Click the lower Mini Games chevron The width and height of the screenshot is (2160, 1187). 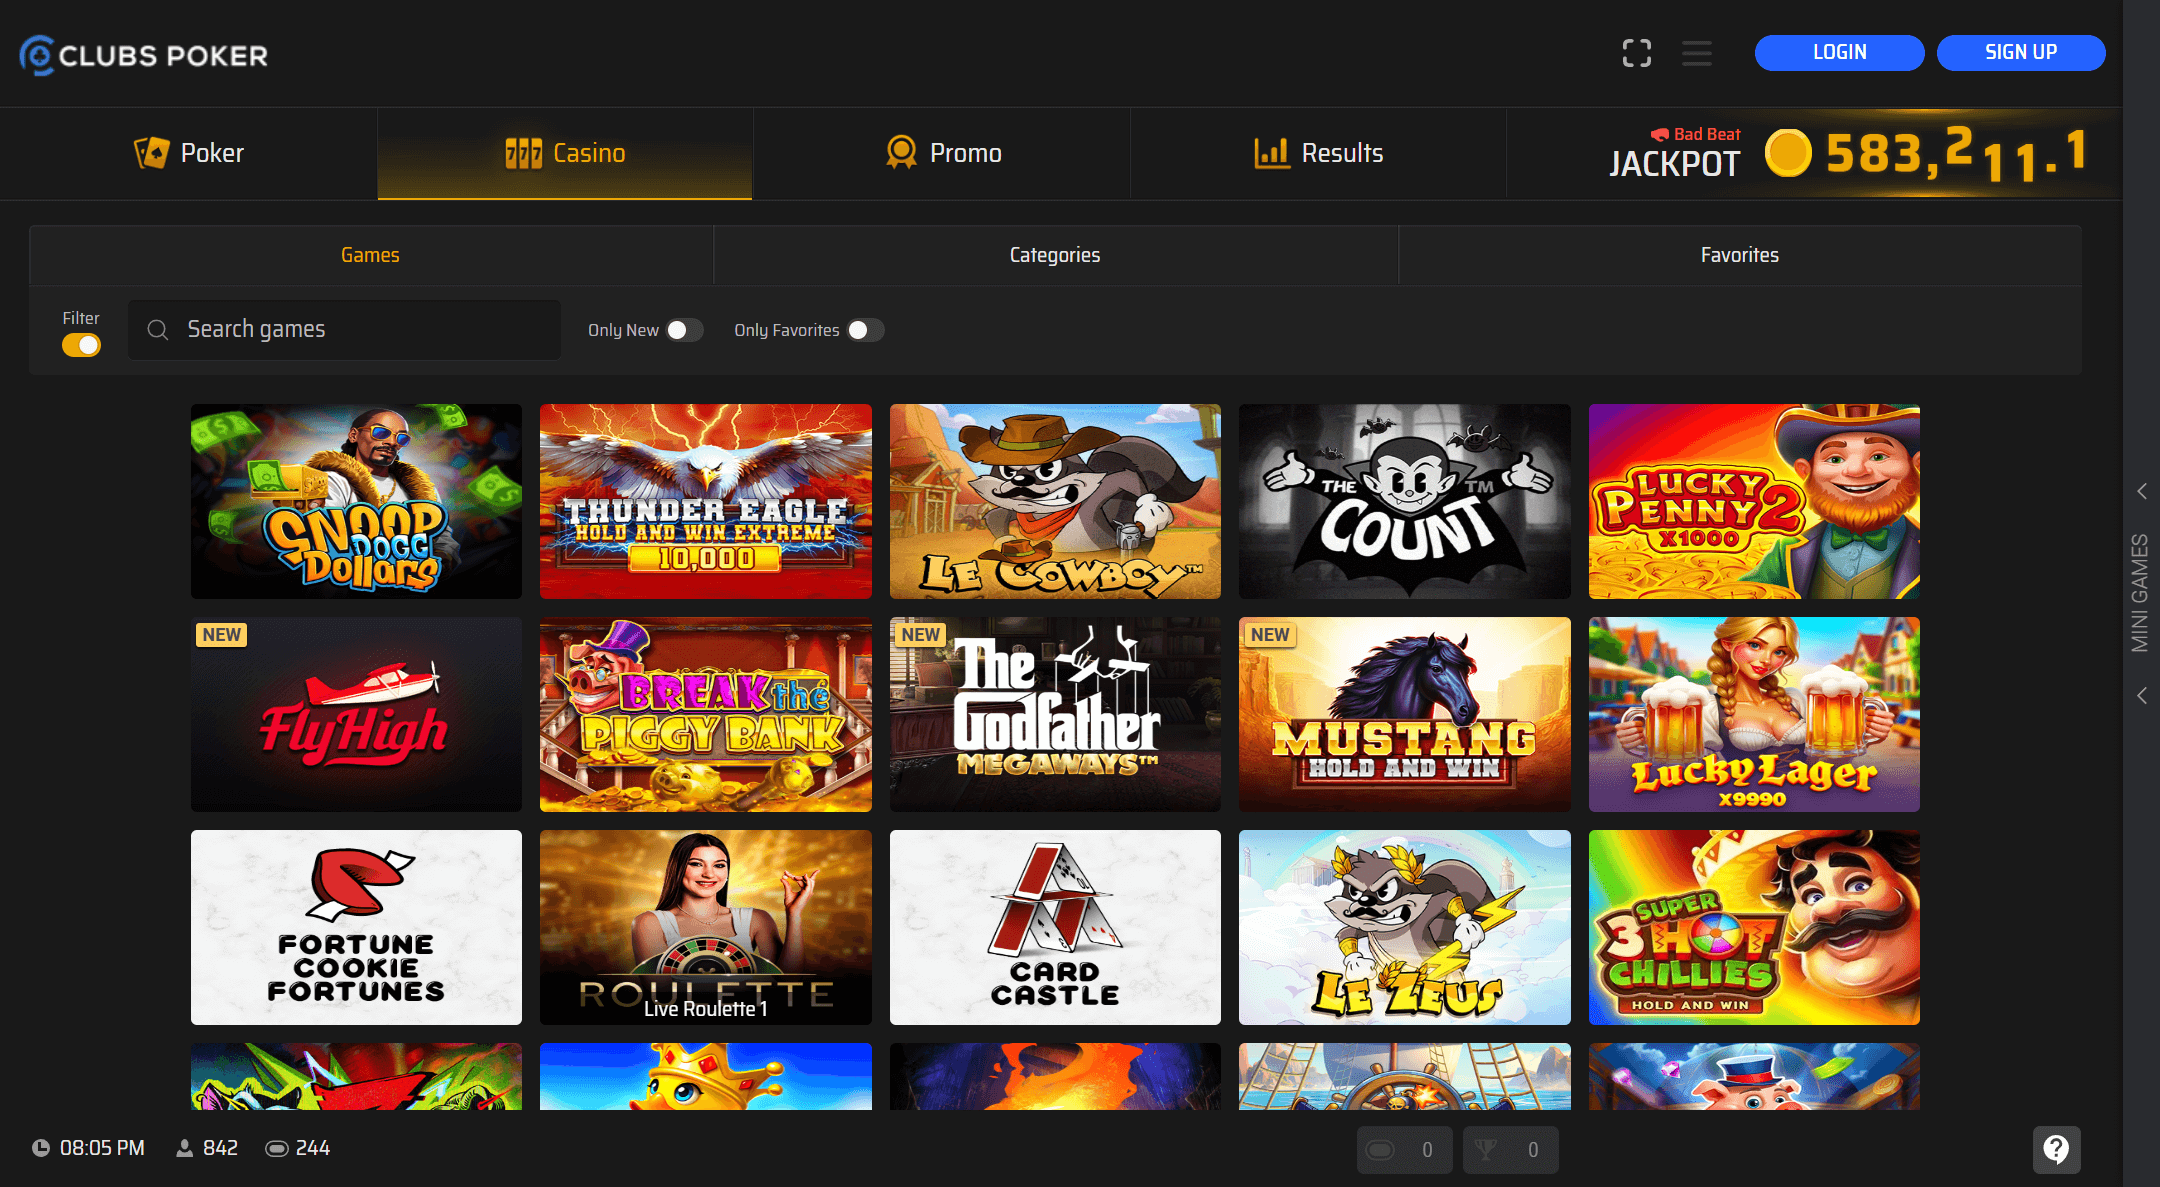coord(2141,695)
